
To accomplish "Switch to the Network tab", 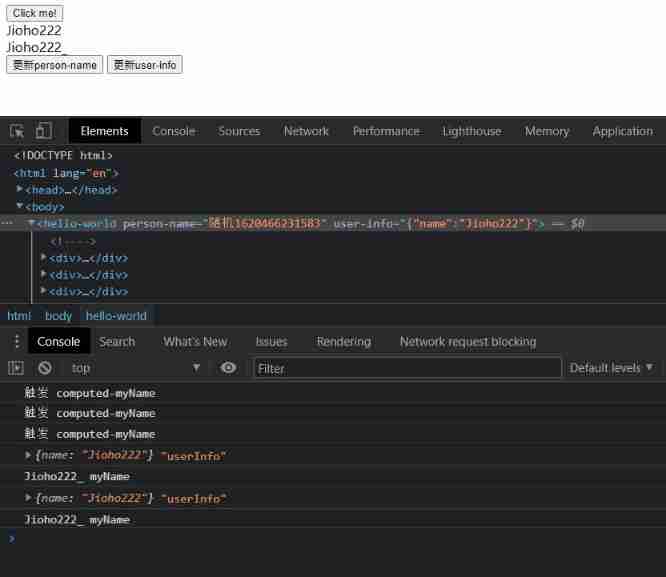I will click(306, 131).
